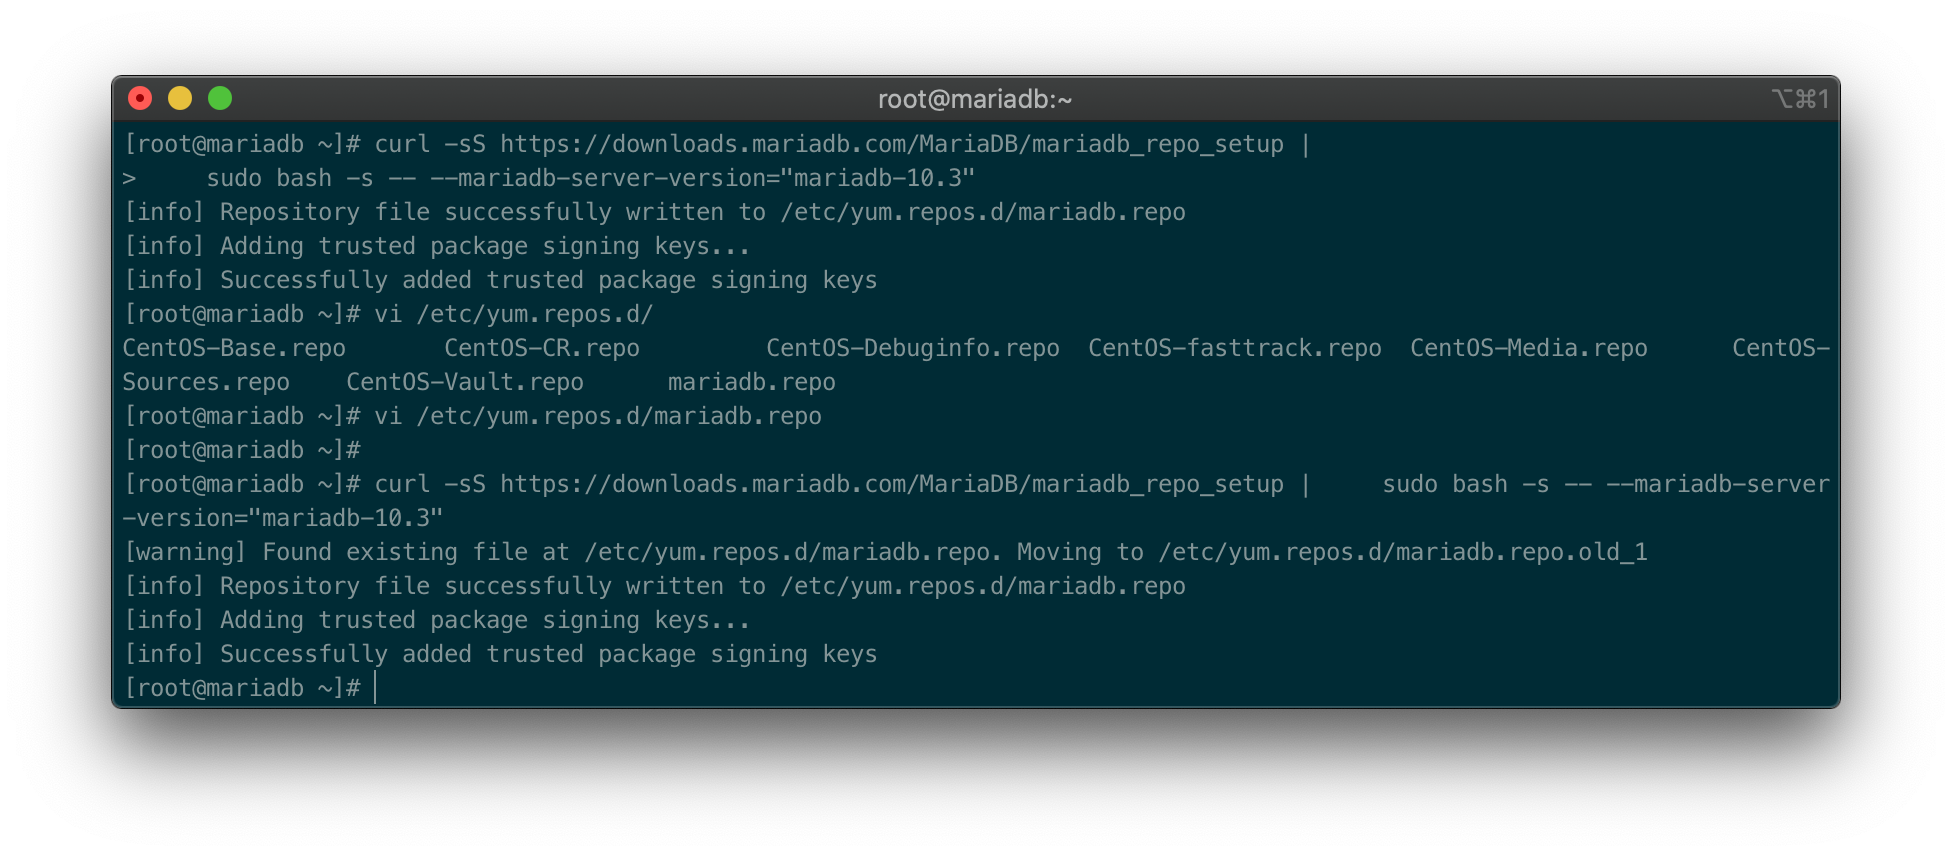Click the vi /etc/yum.repos.d/mariadb.repo command
This screenshot has width=1952, height=856.
(598, 416)
